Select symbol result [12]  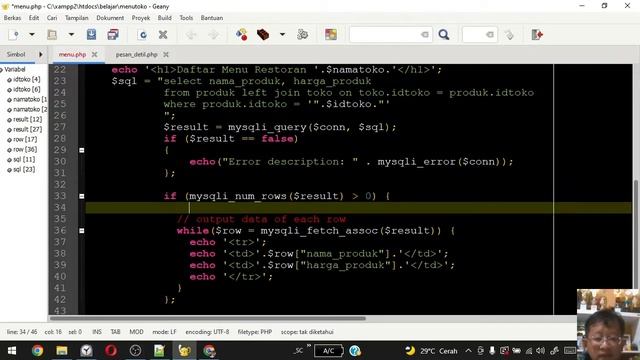pyautogui.click(x=27, y=119)
